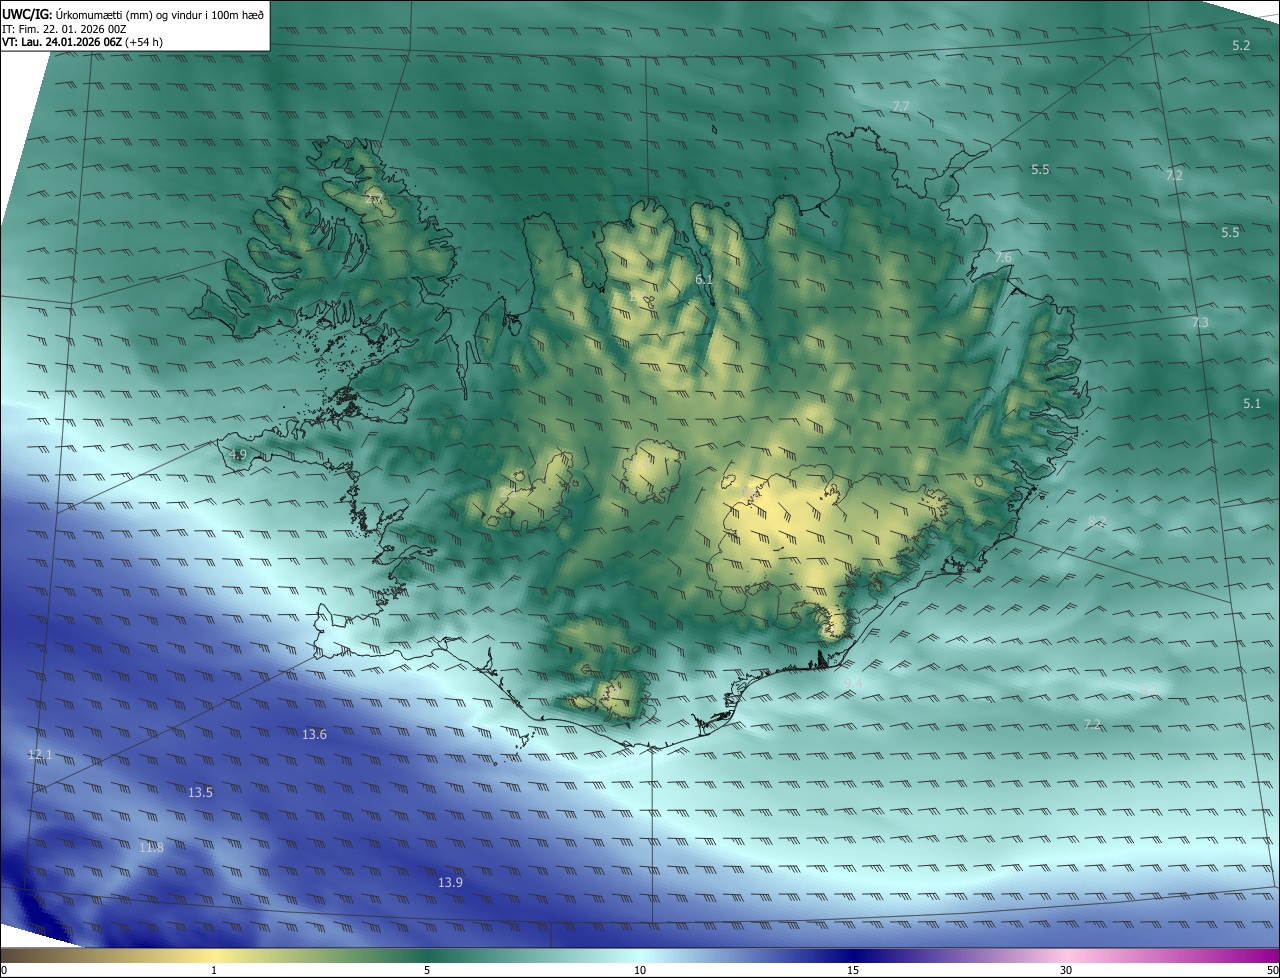The width and height of the screenshot is (1280, 978).
Task: Click the colorbar tick label 15
Action: click(853, 970)
